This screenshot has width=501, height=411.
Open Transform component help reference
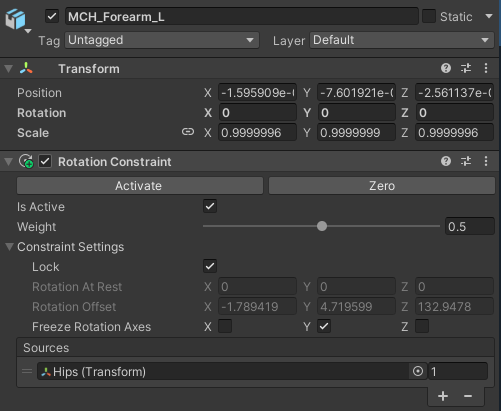(446, 68)
